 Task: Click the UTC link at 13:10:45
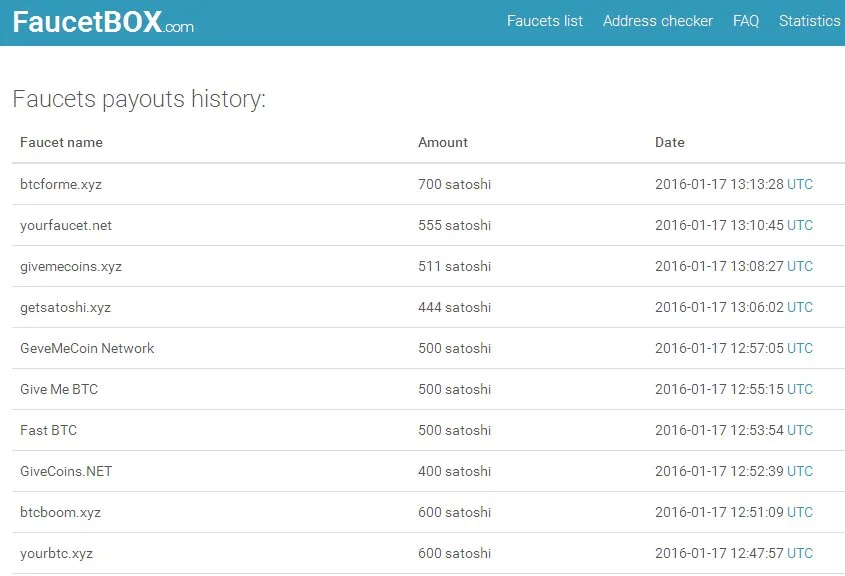pyautogui.click(x=800, y=225)
